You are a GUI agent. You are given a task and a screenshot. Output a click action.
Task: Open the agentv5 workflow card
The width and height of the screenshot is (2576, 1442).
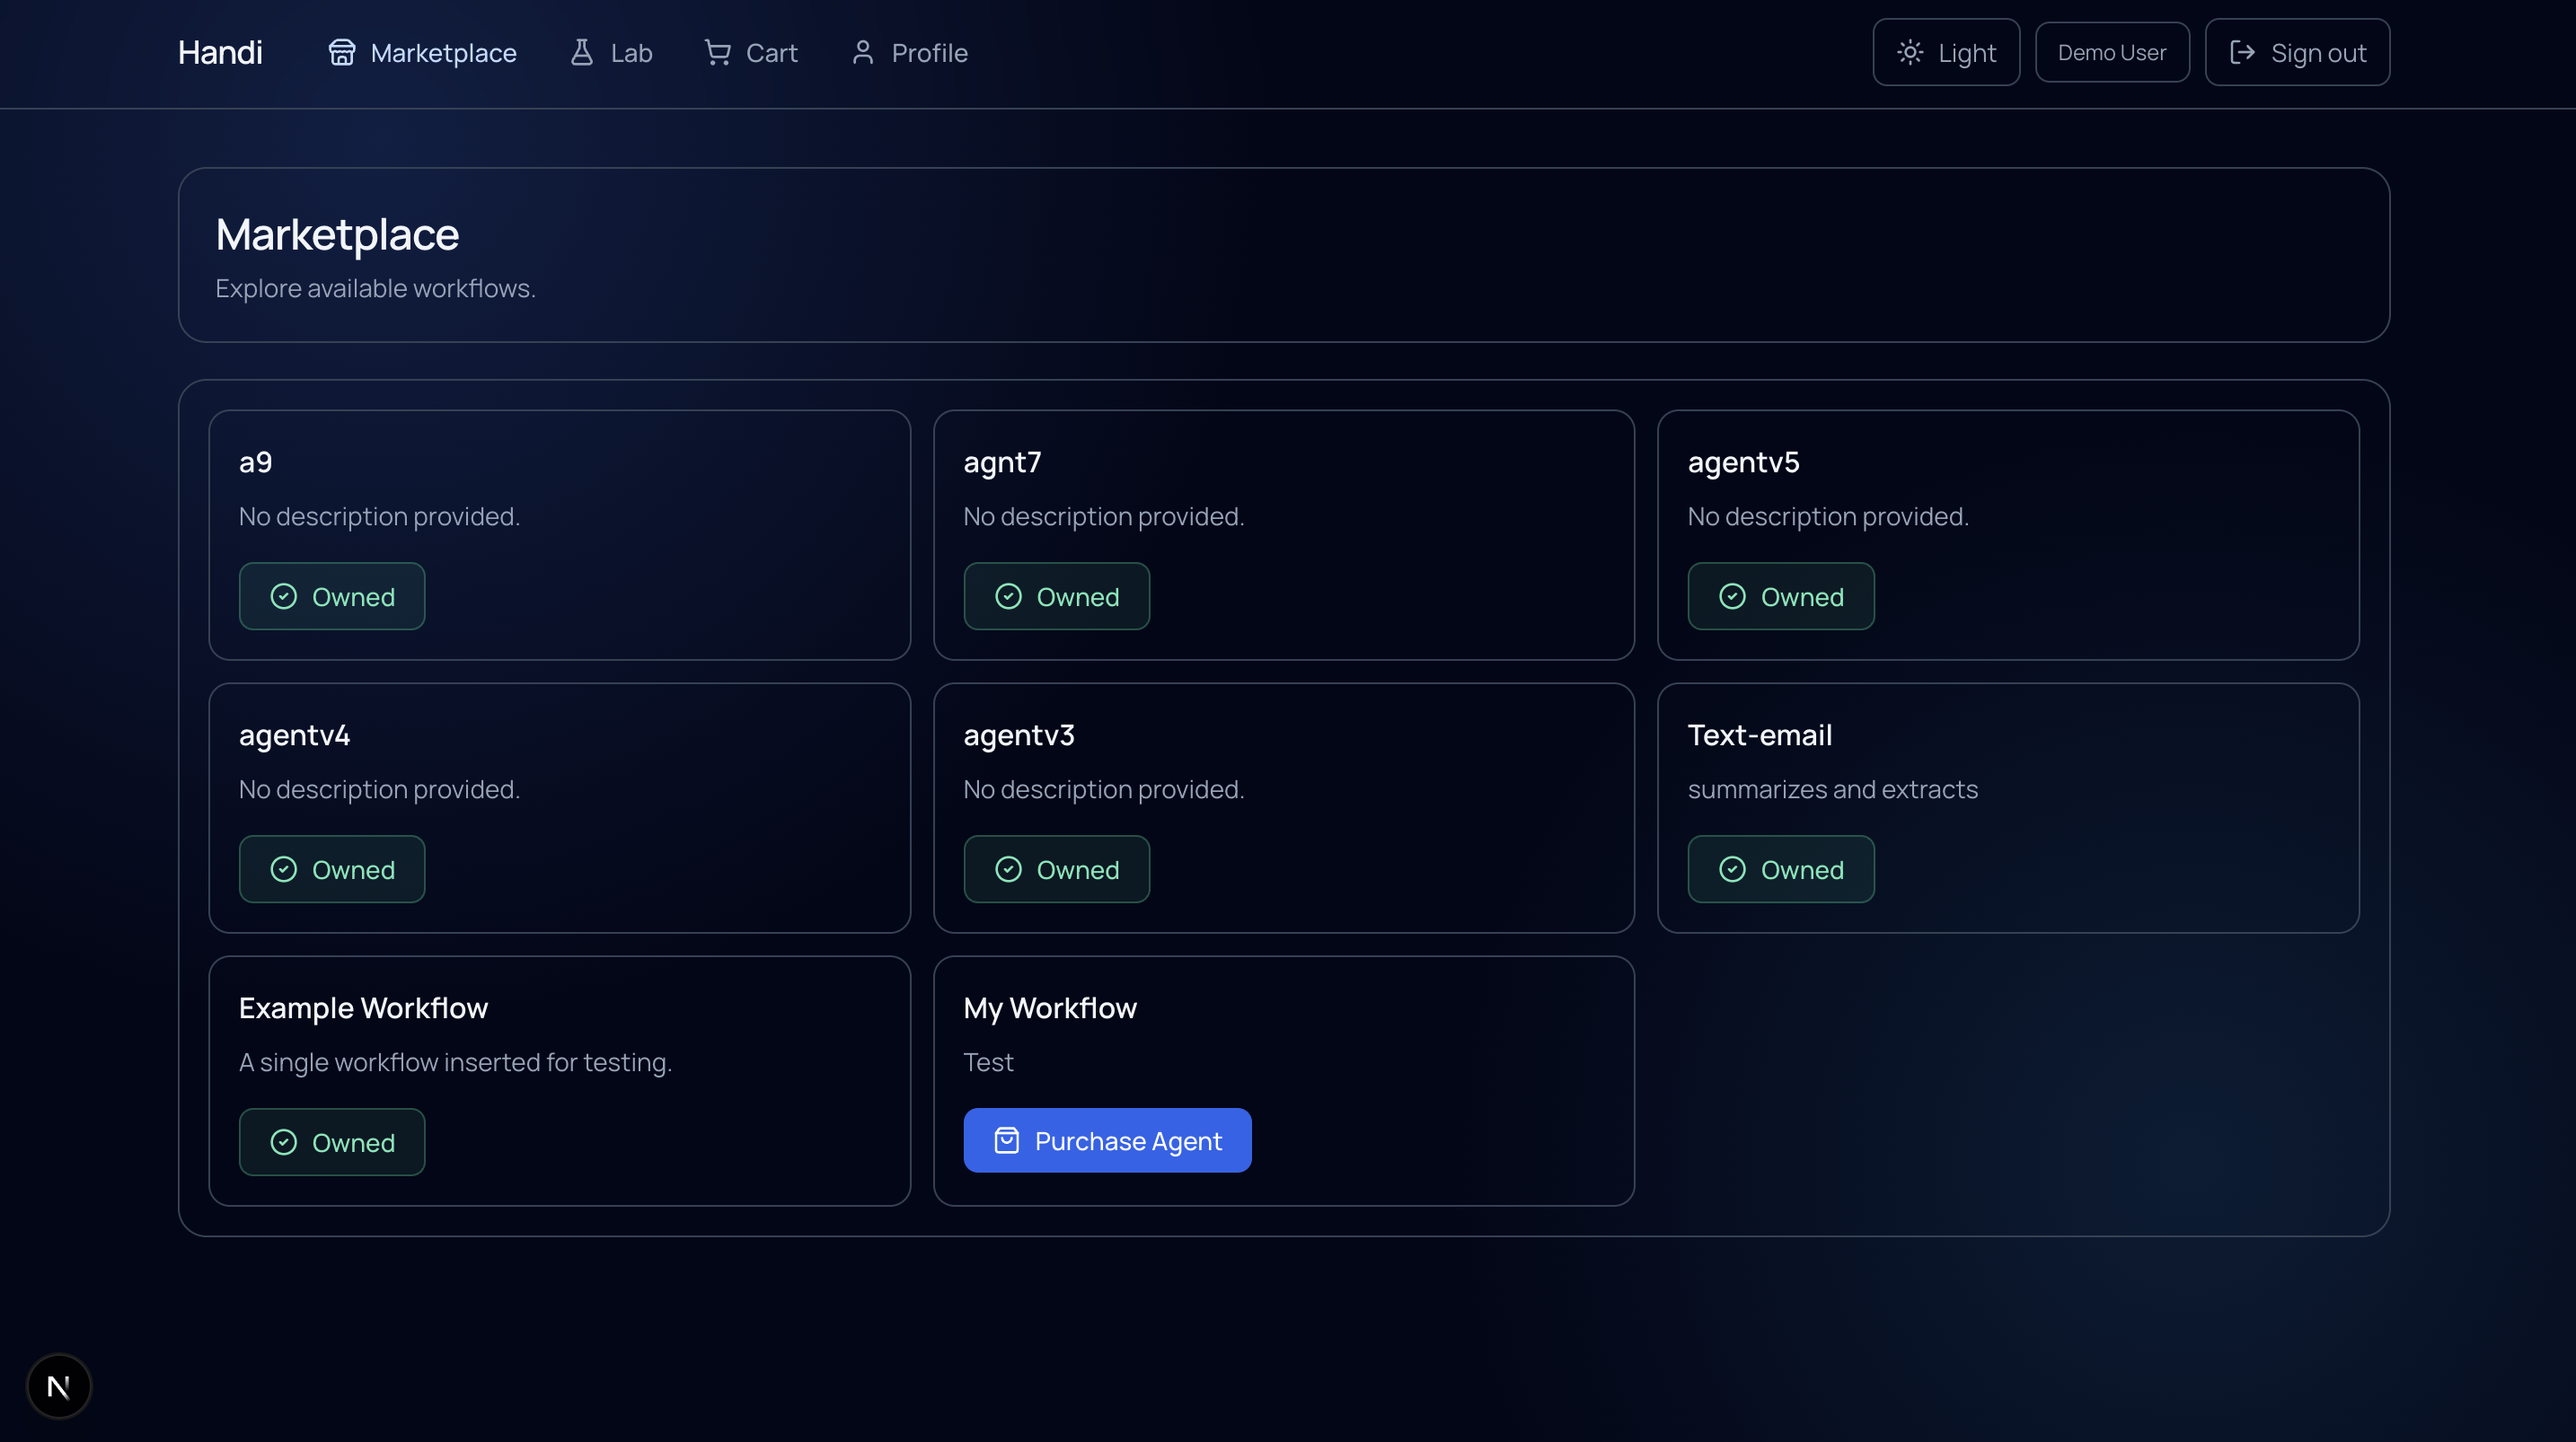[x=1743, y=462]
